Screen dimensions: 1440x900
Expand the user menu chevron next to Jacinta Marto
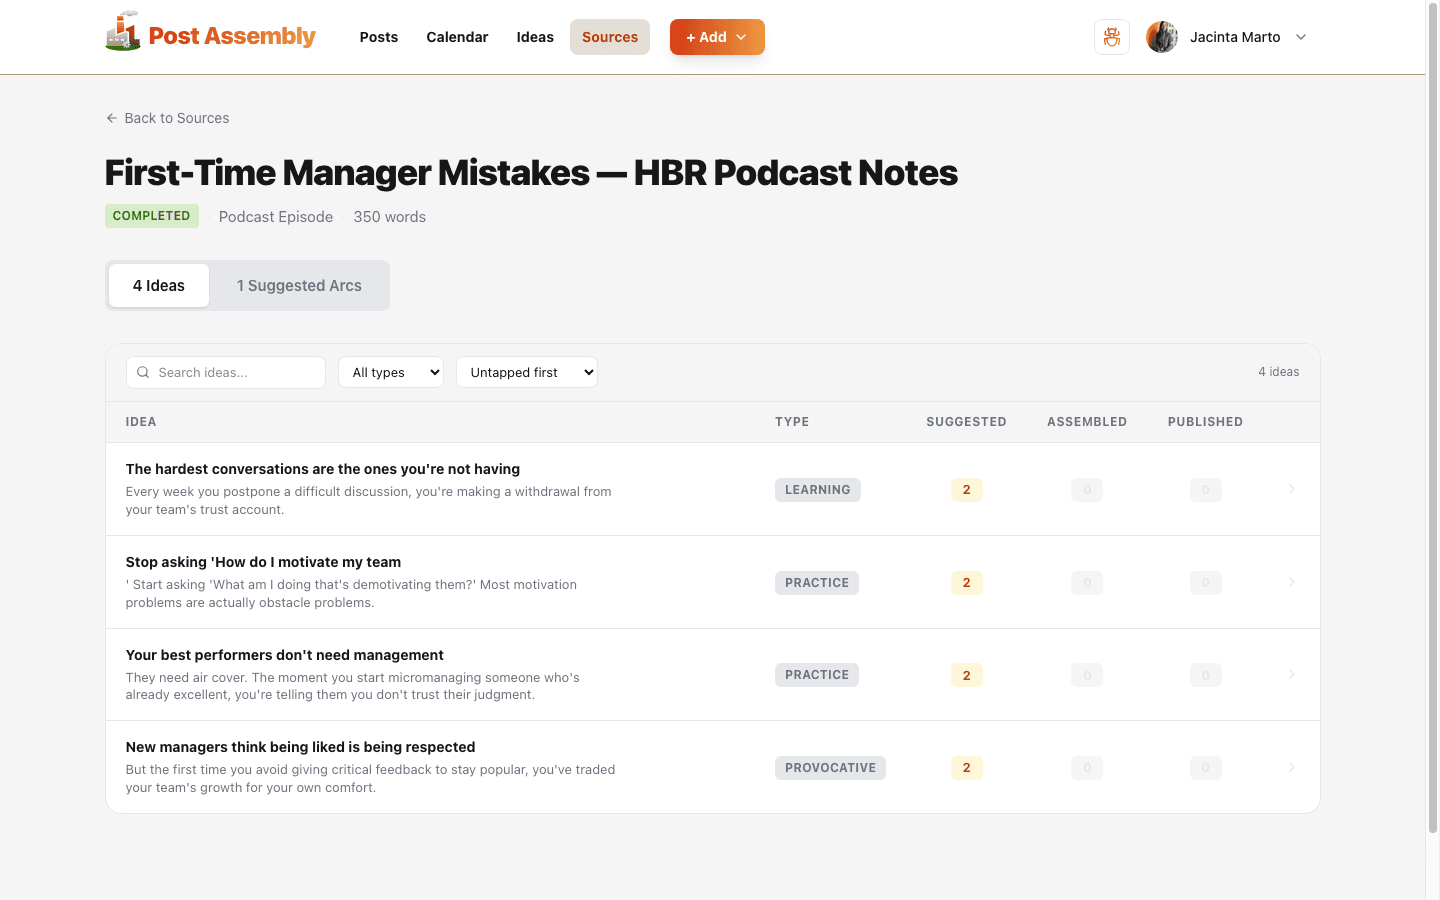pyautogui.click(x=1301, y=37)
